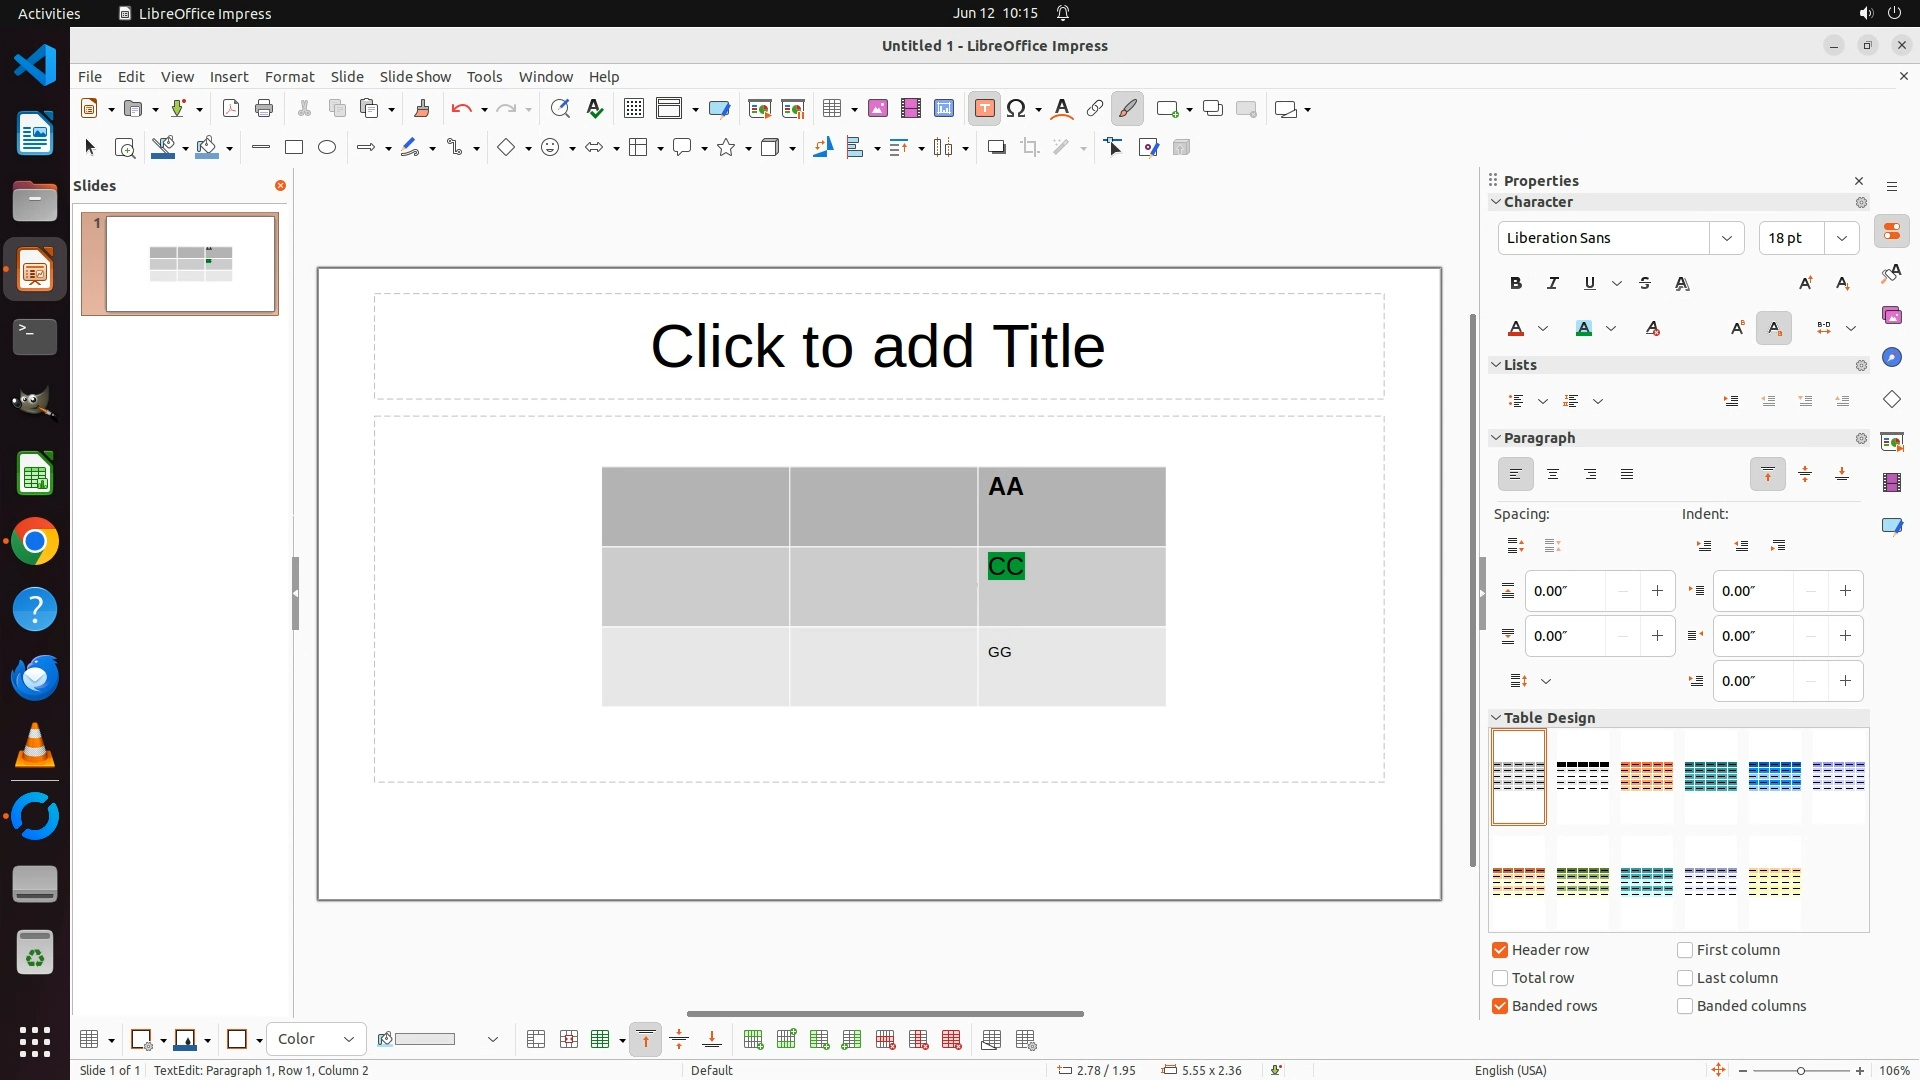The width and height of the screenshot is (1920, 1080).
Task: Click the Bold icon in Character panel
Action: pyautogui.click(x=1516, y=284)
